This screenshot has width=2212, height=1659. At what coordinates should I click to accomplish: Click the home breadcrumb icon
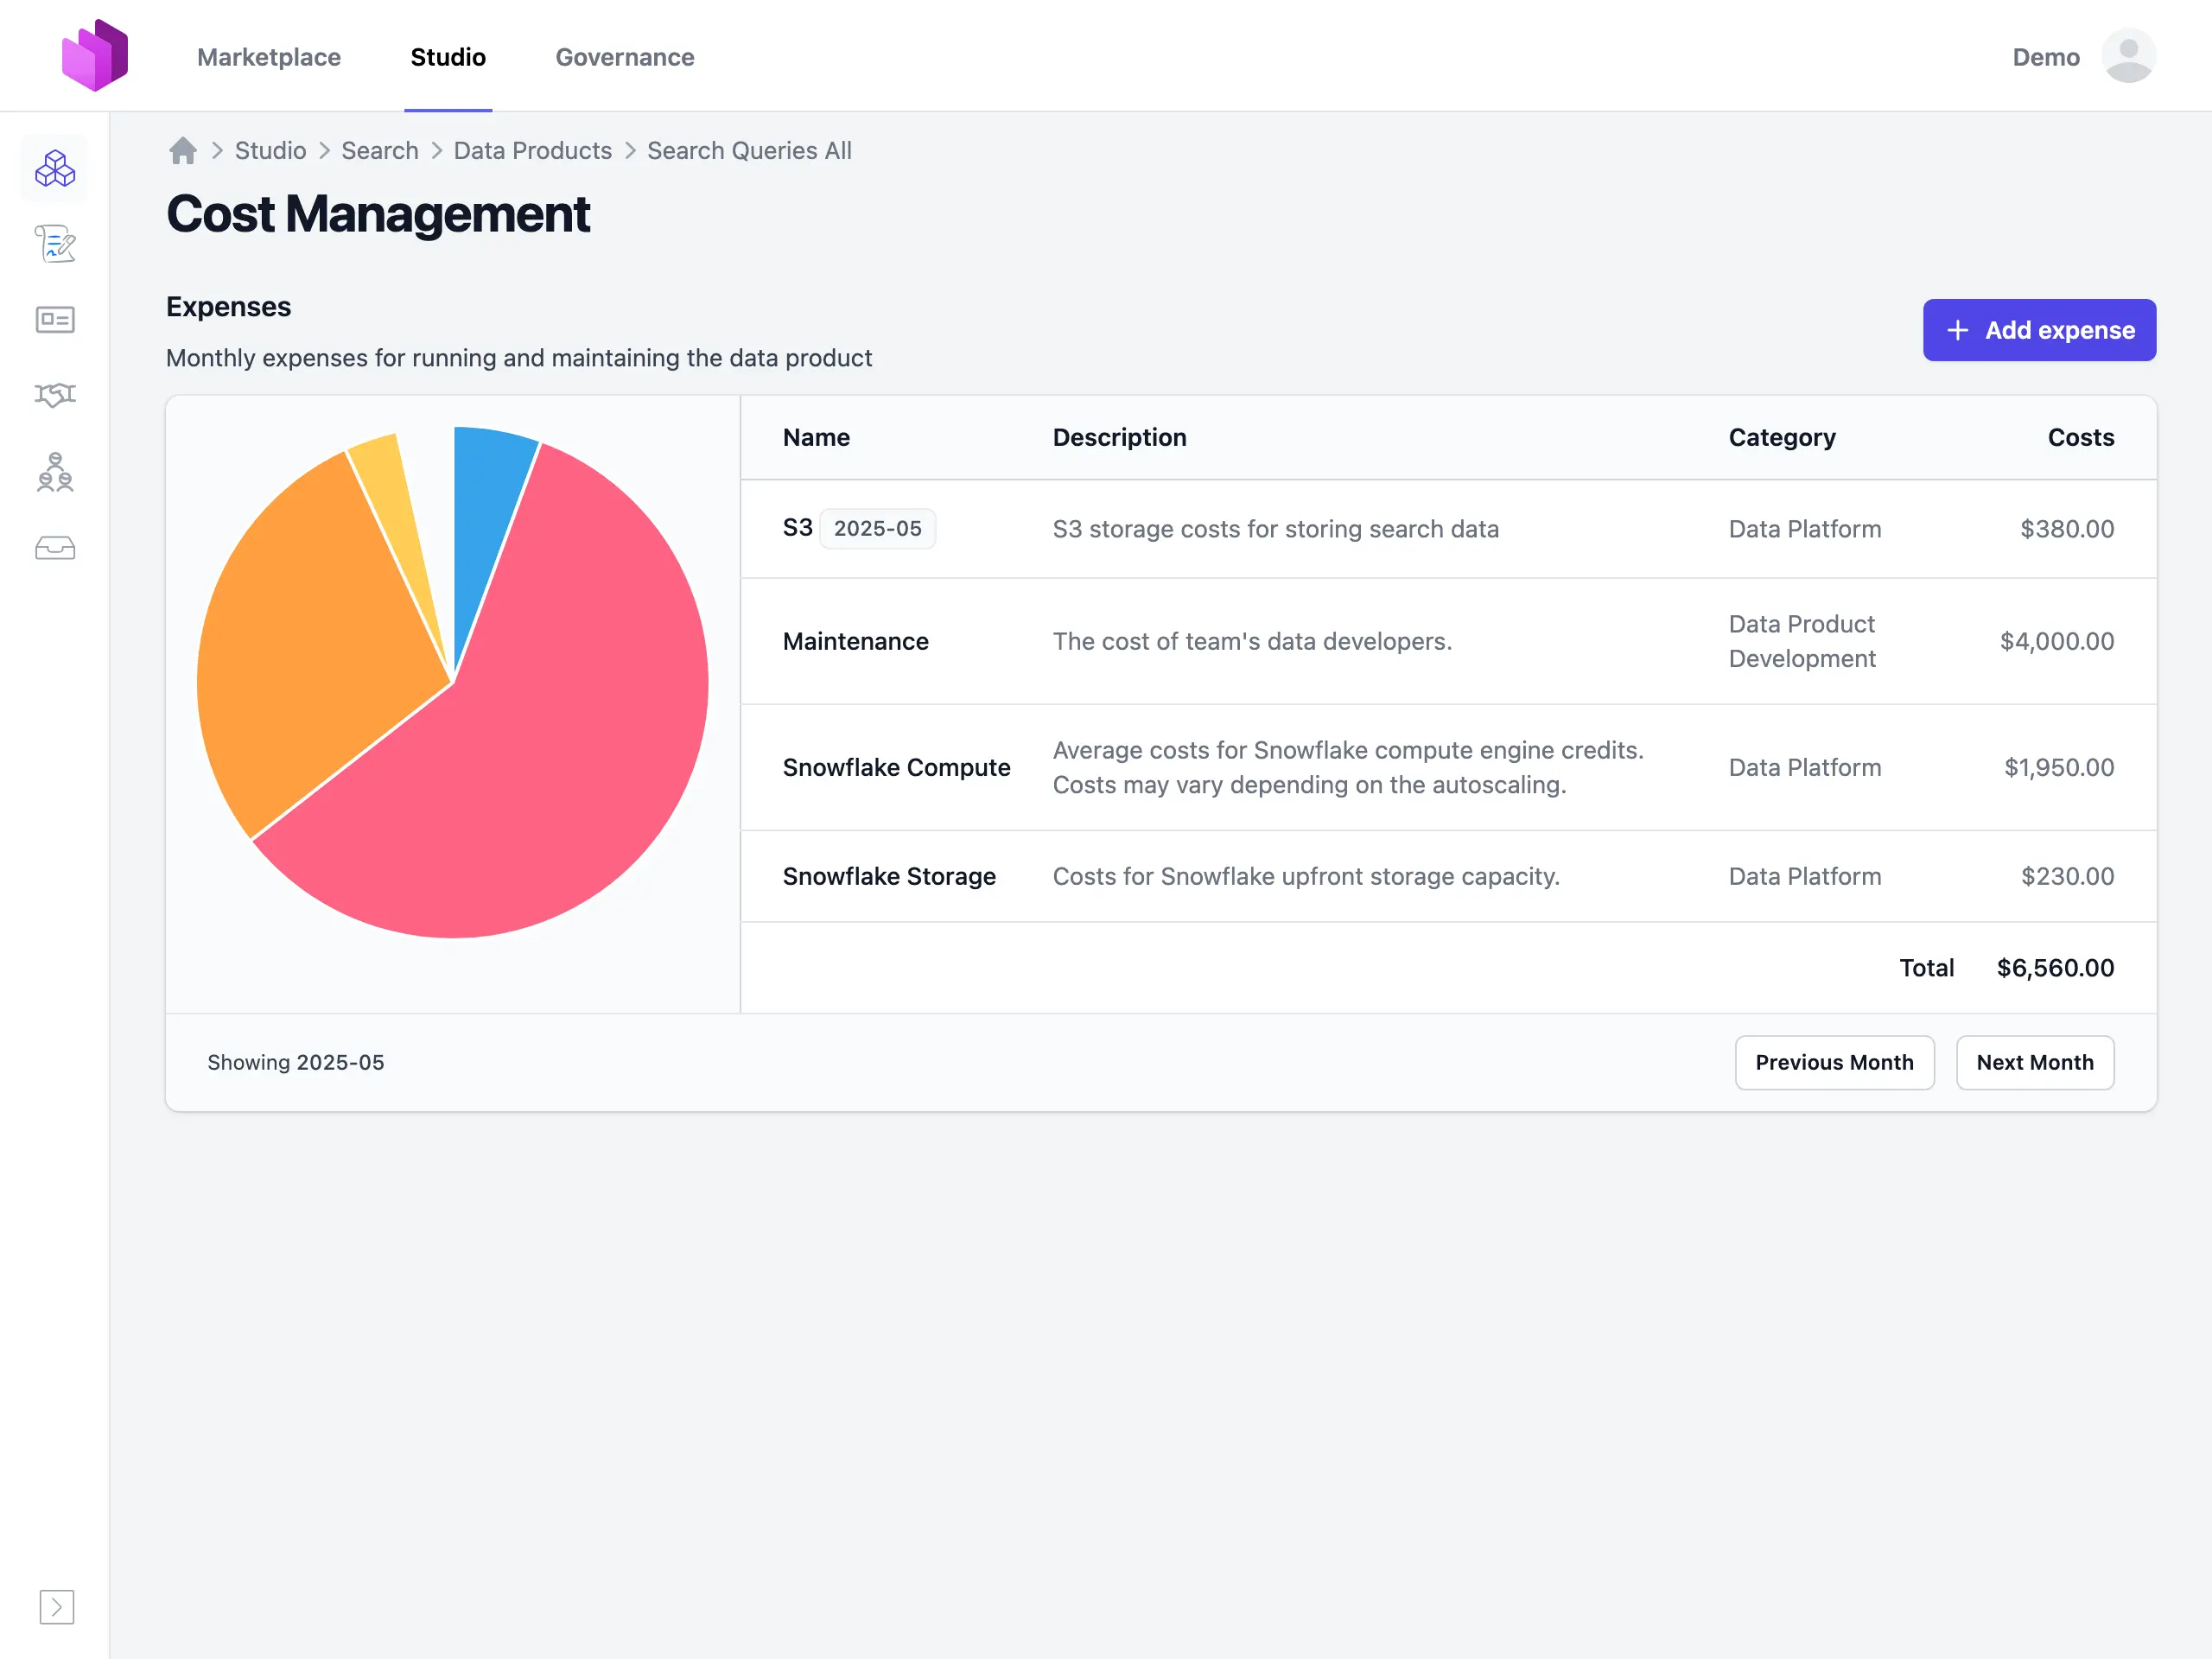pyautogui.click(x=183, y=151)
